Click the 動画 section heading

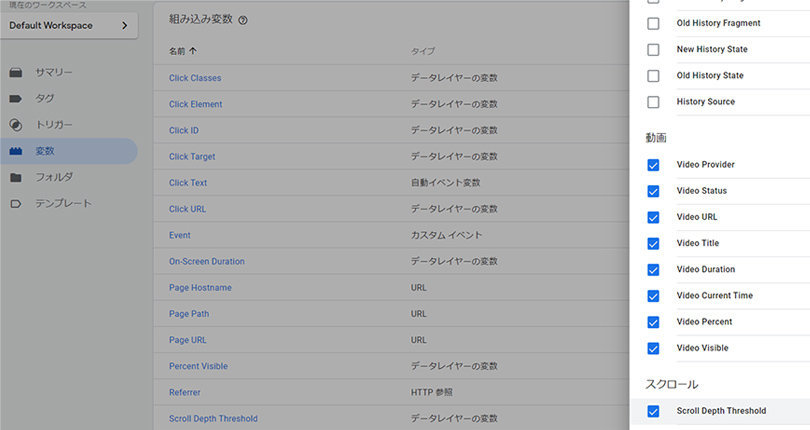[656, 138]
